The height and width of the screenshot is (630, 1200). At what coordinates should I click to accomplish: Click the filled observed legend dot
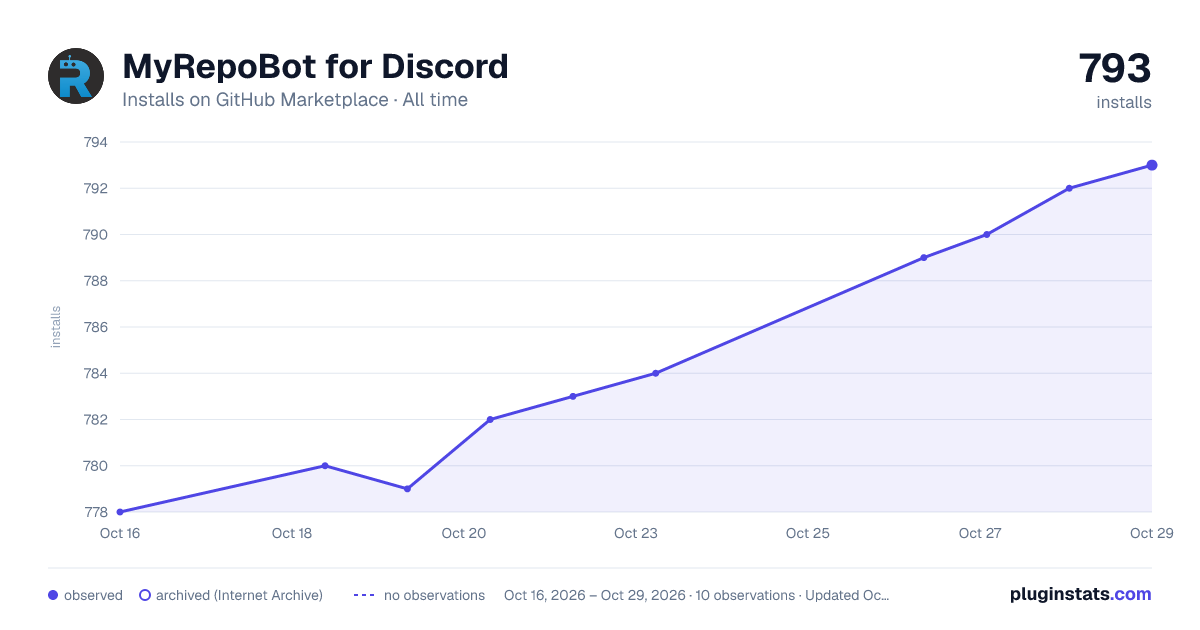point(53,595)
